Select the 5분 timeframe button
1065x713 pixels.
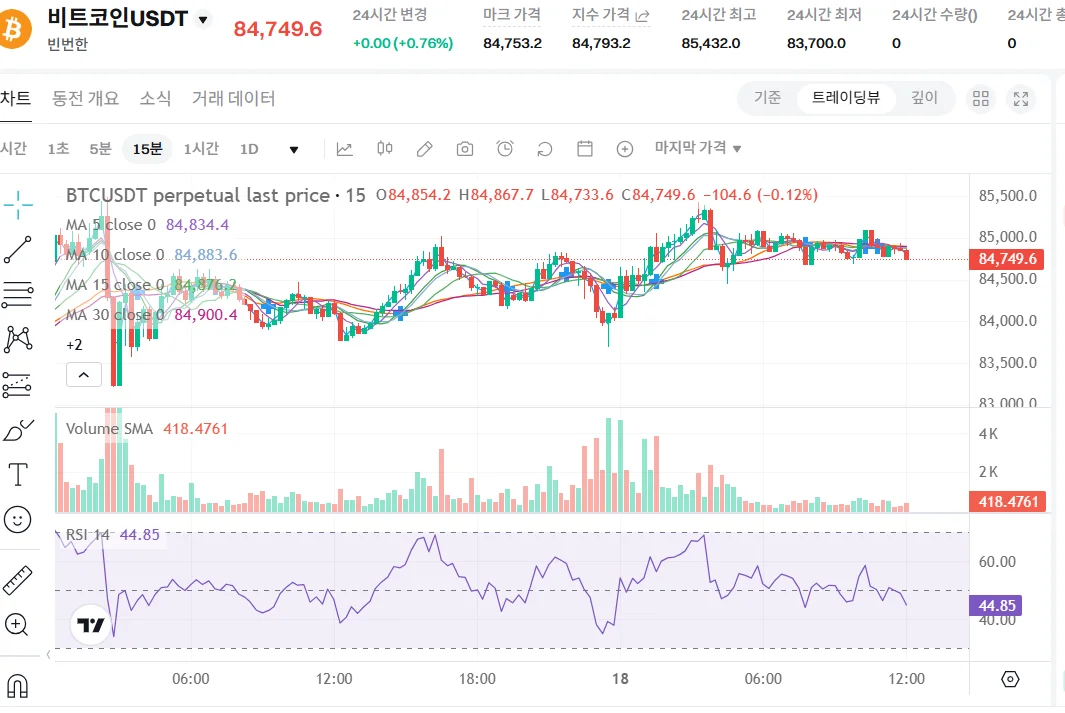coord(100,149)
